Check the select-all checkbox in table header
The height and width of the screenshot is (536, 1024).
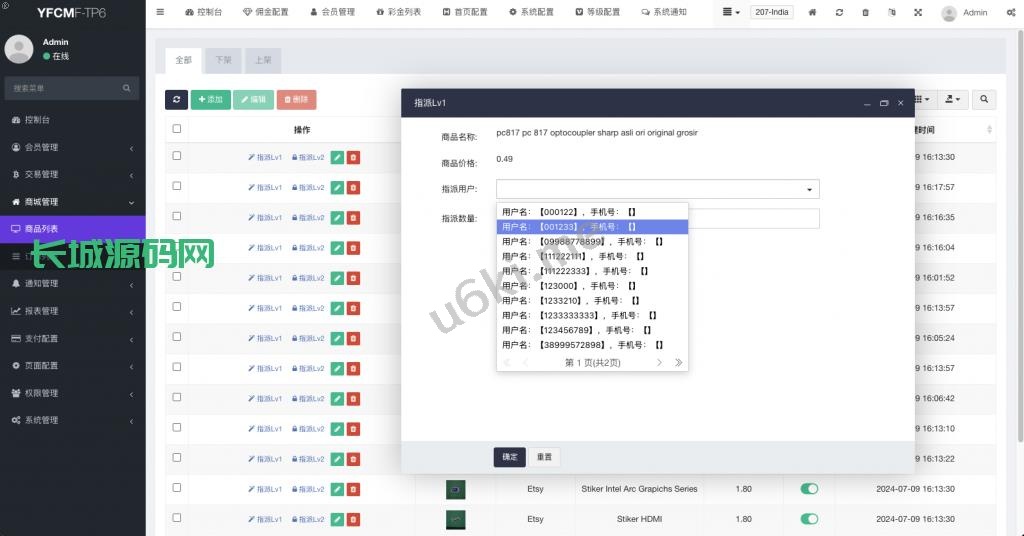[177, 129]
